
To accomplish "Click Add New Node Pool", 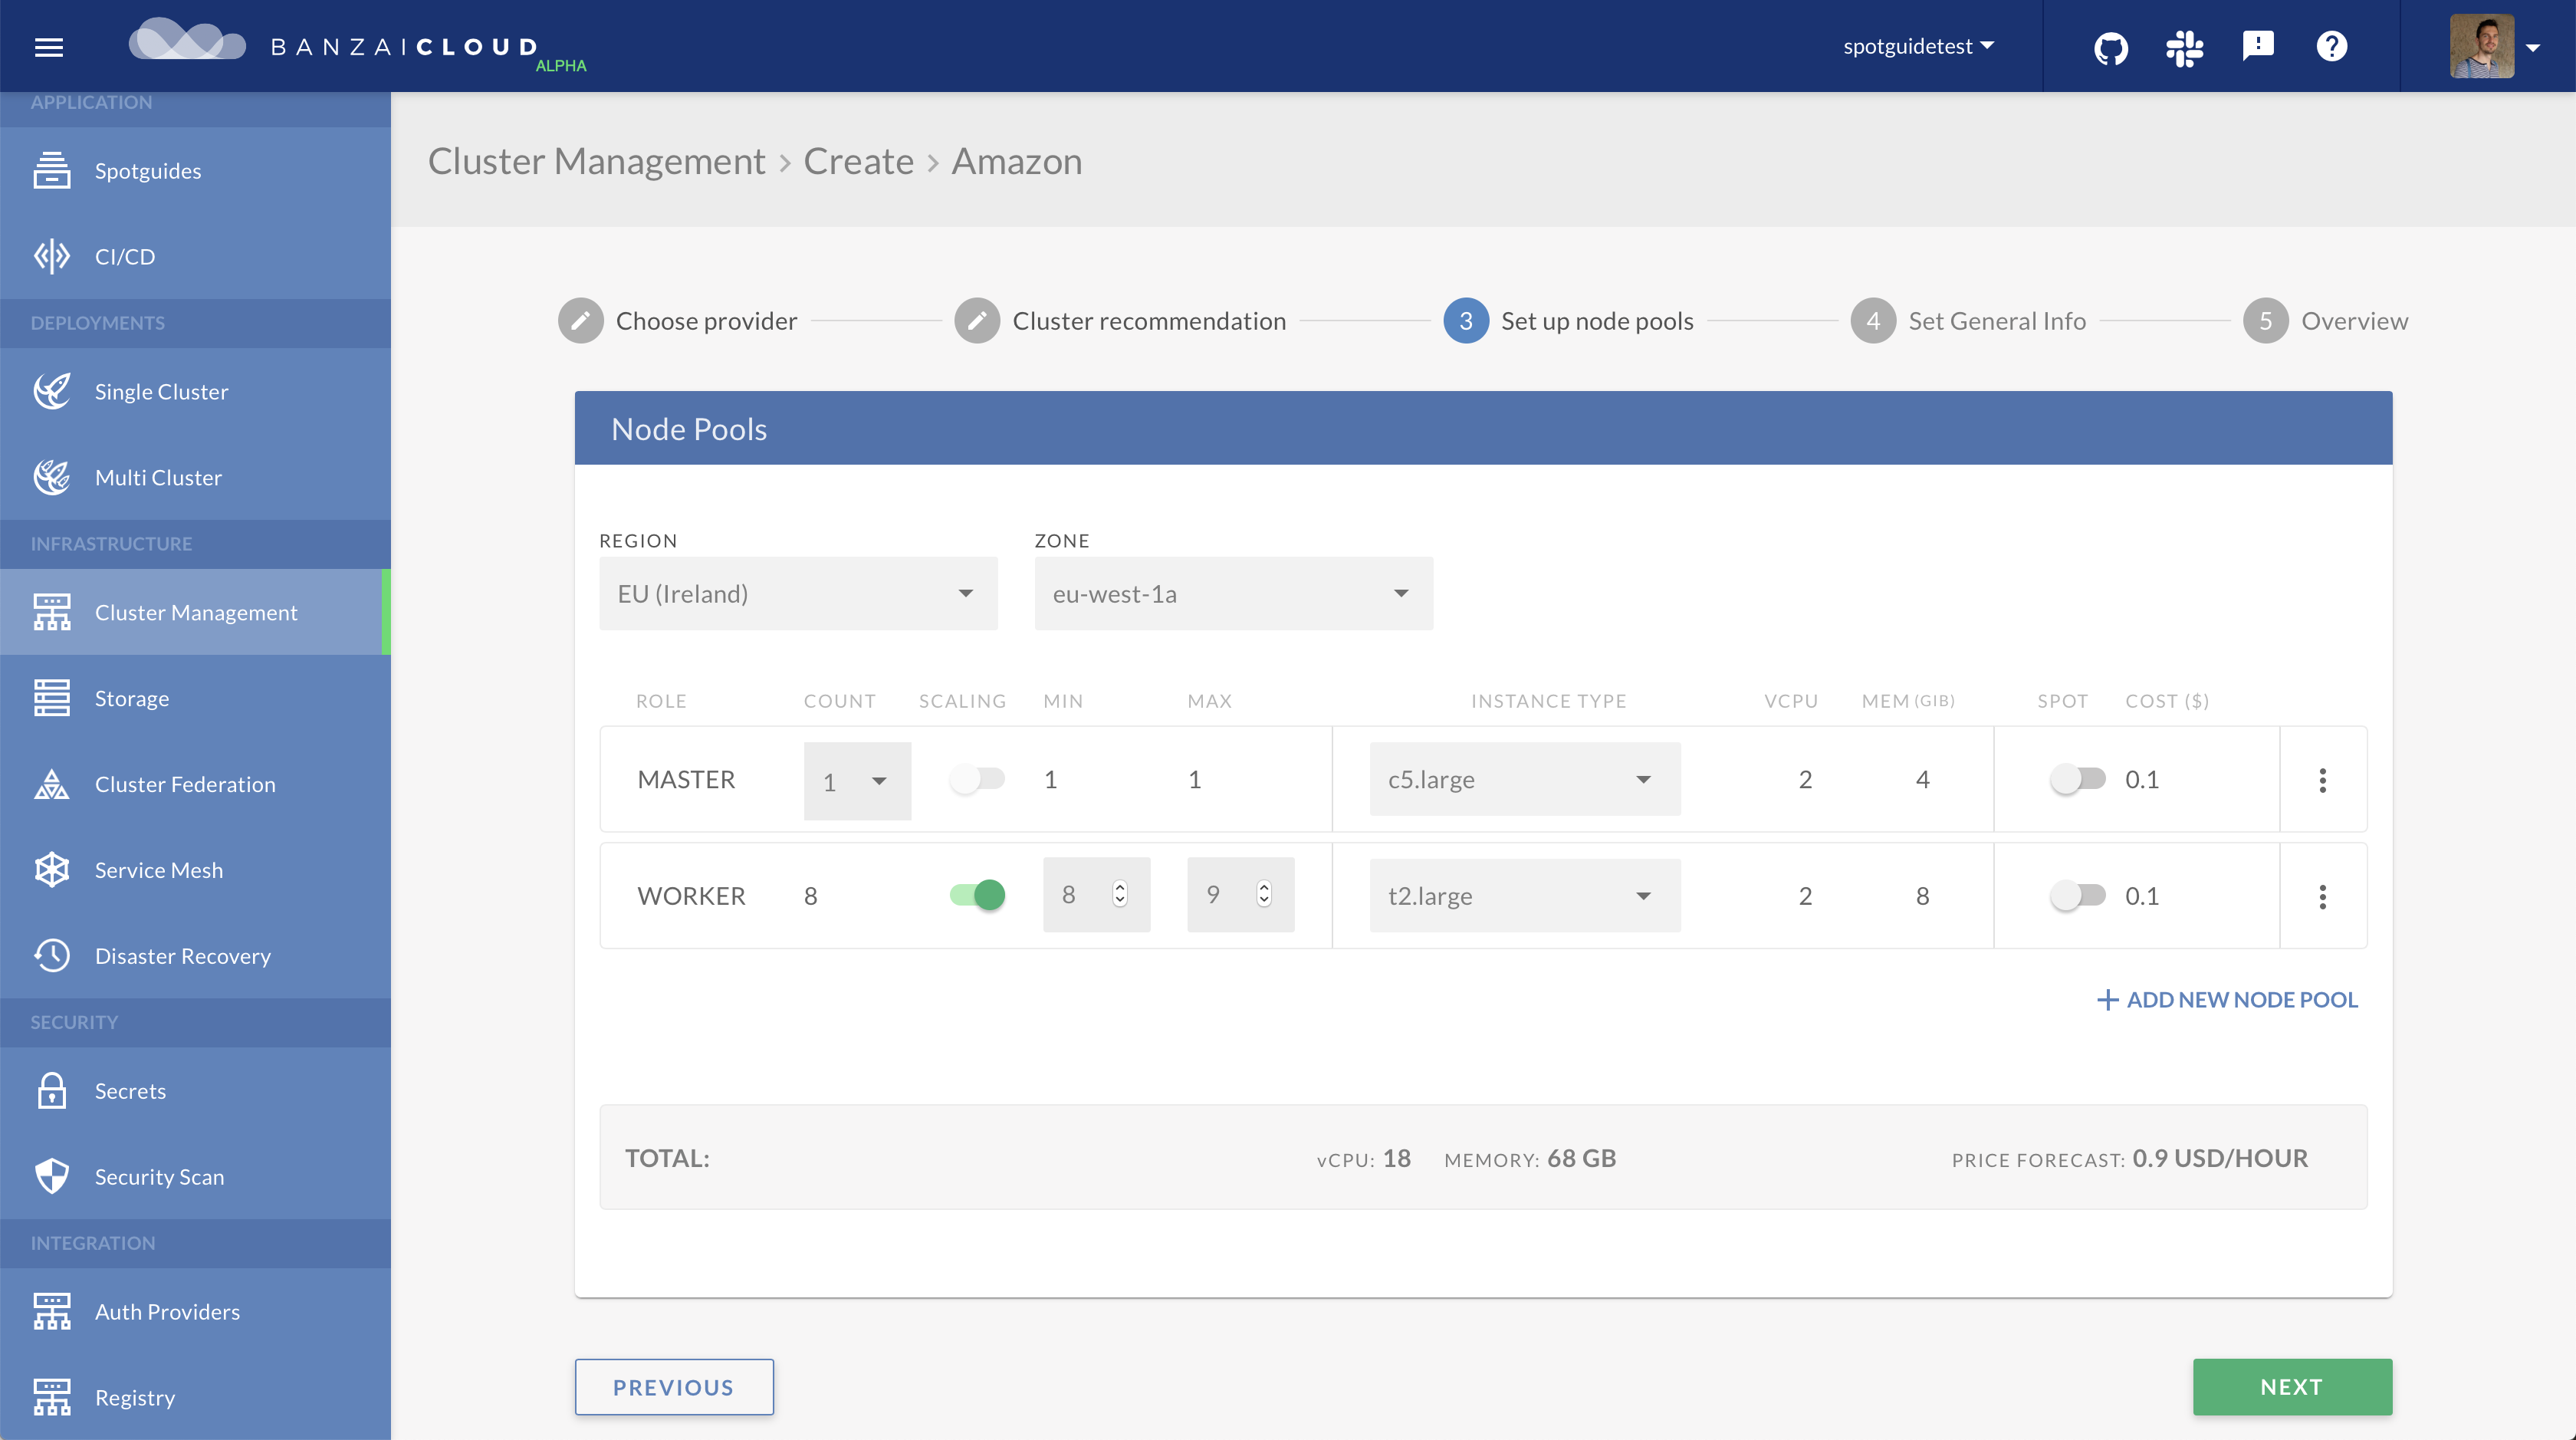I will (2227, 999).
